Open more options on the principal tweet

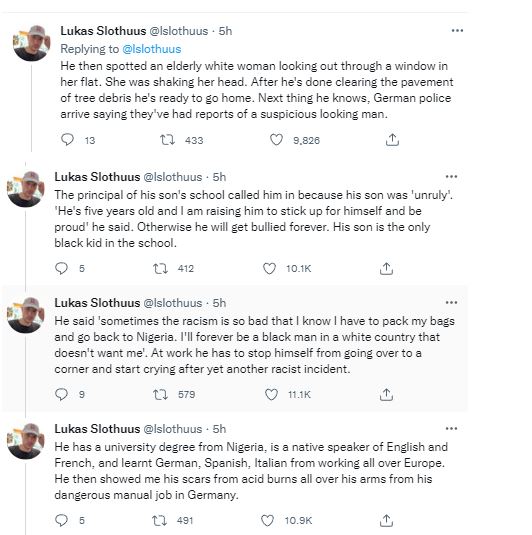pyautogui.click(x=451, y=177)
